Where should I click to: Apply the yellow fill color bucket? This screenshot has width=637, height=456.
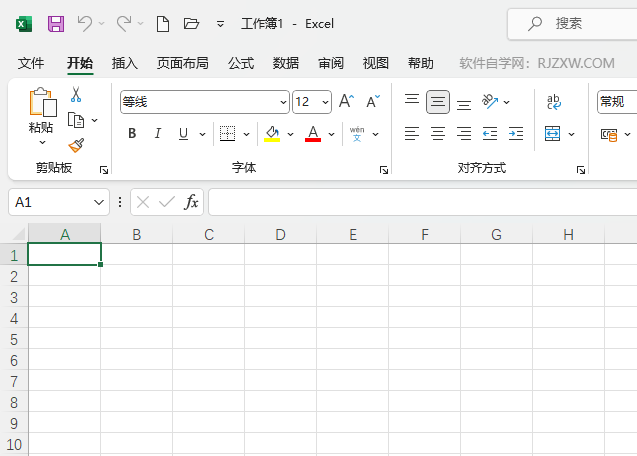272,133
